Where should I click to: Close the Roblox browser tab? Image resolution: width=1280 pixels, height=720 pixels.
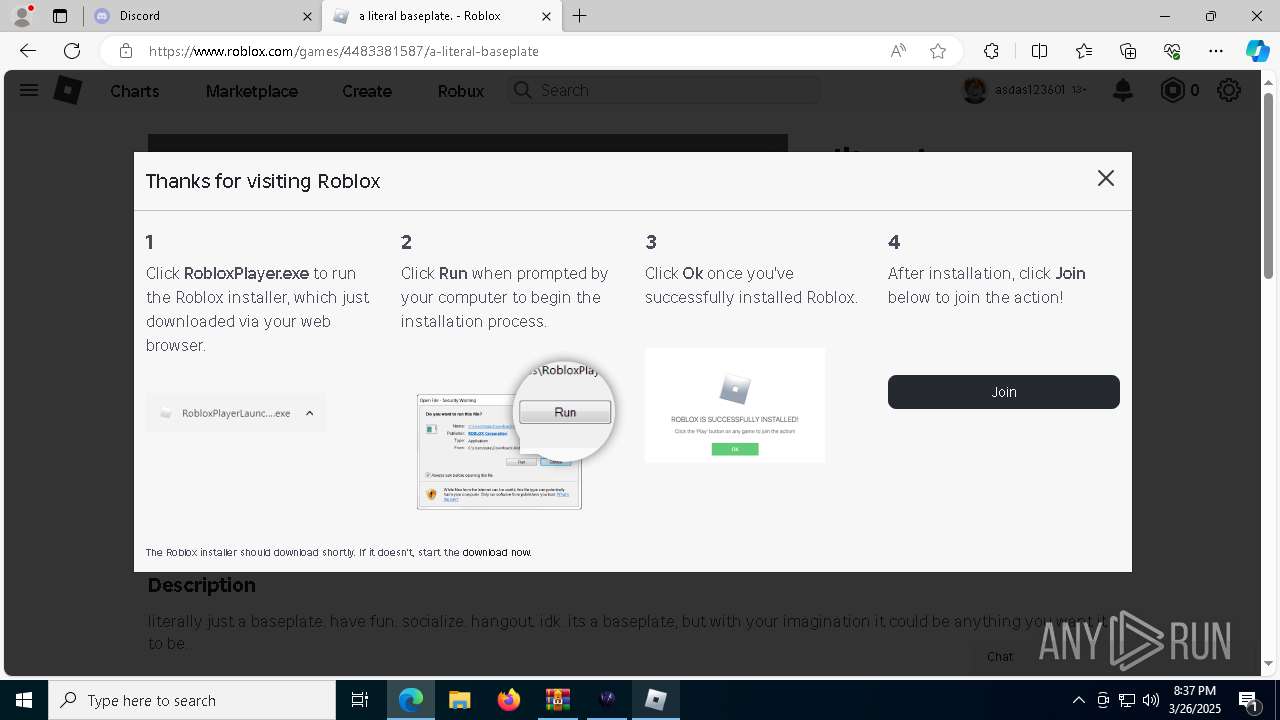click(546, 16)
